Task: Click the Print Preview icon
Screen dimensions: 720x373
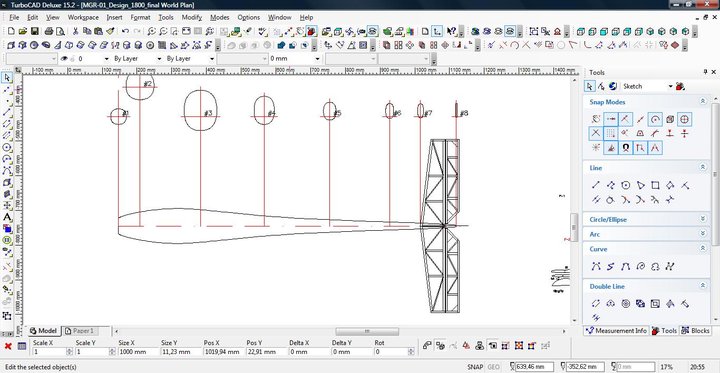Action: click(x=60, y=31)
